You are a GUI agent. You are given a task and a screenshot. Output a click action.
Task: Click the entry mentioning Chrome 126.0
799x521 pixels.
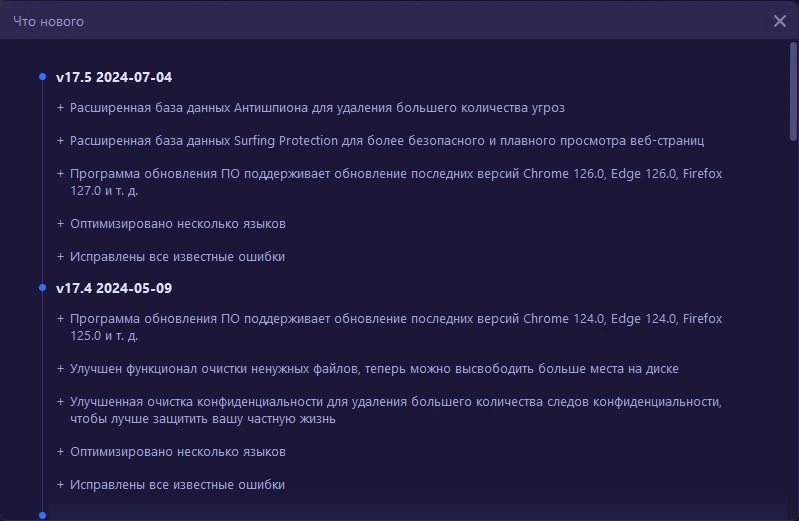point(396,182)
